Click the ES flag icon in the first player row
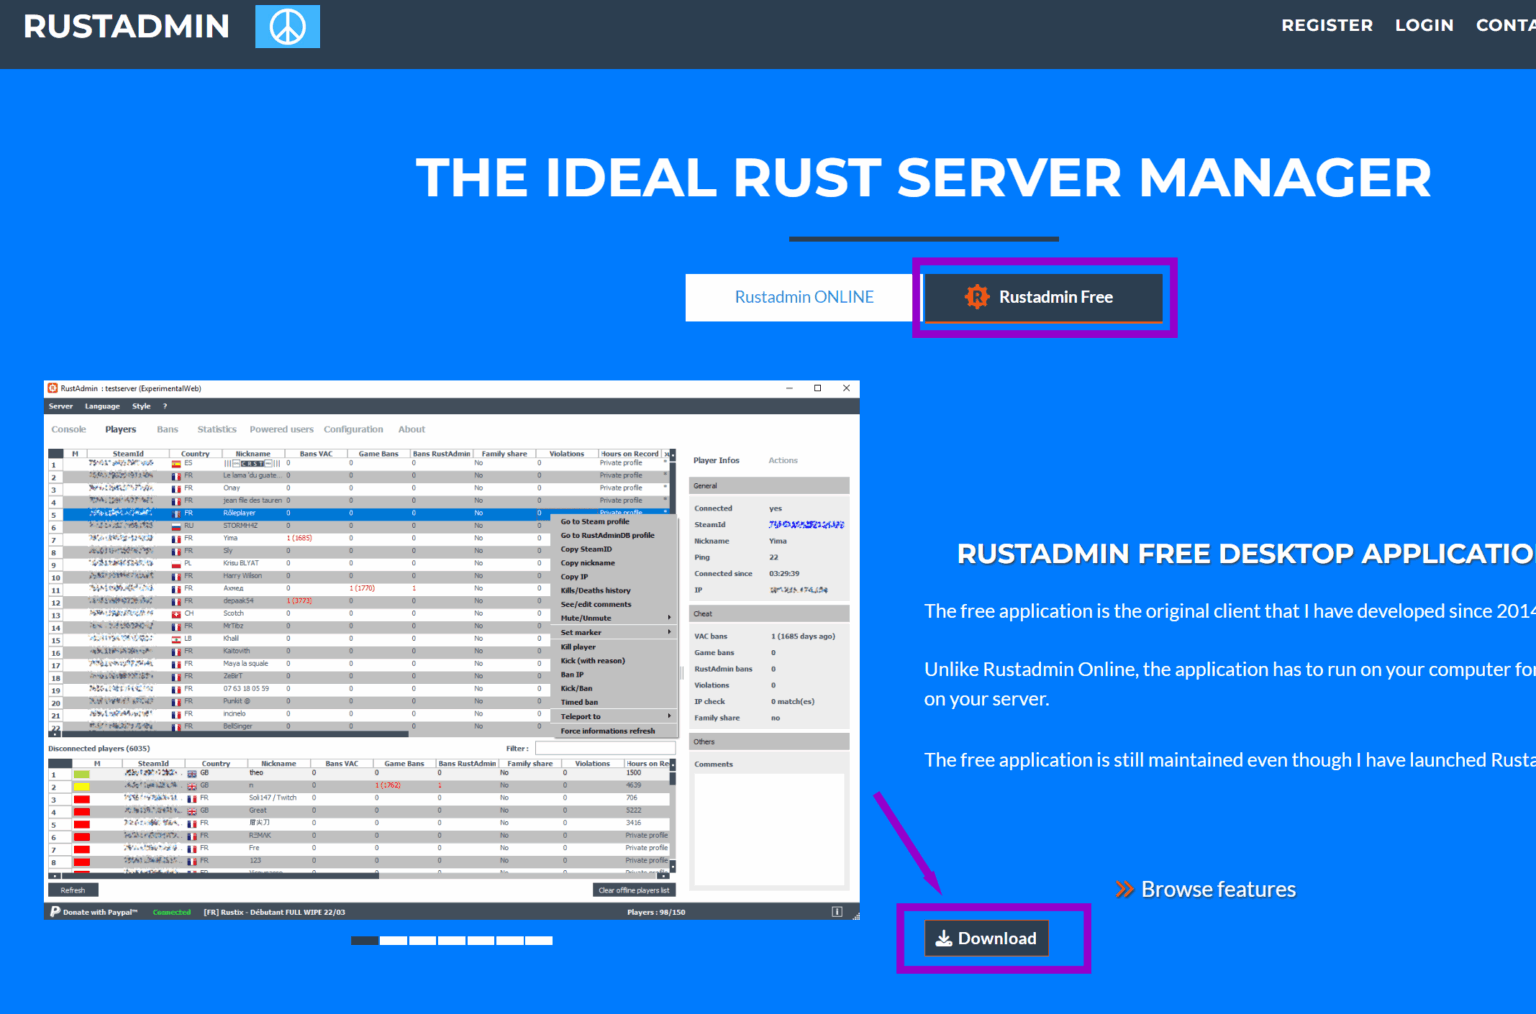This screenshot has width=1536, height=1014. [x=177, y=462]
